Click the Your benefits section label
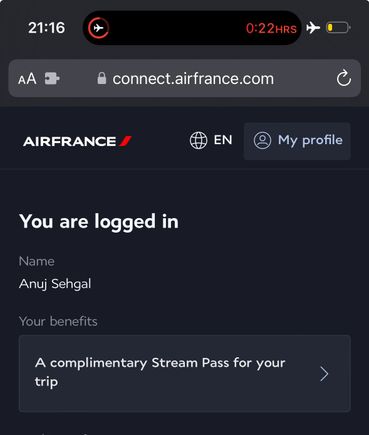The width and height of the screenshot is (369, 435). [58, 321]
